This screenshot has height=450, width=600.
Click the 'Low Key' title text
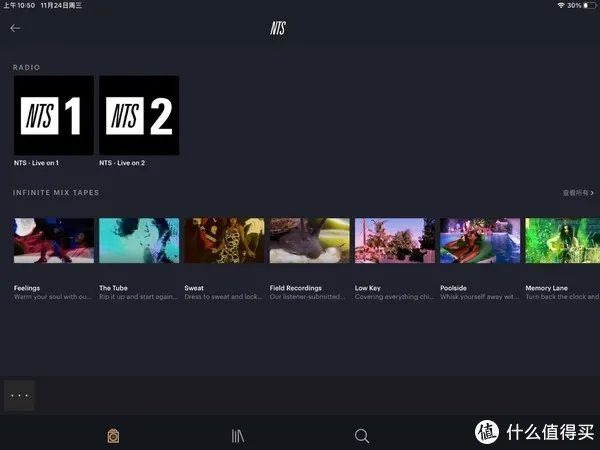[367, 288]
